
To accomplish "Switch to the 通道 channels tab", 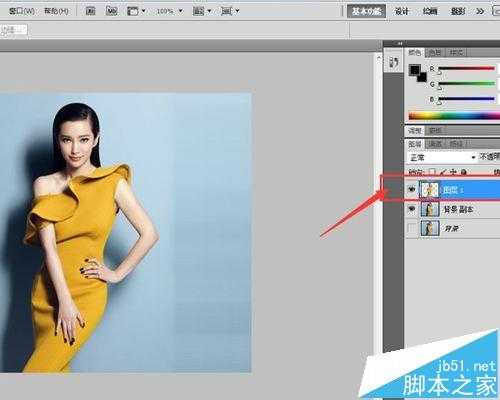I will [x=435, y=144].
